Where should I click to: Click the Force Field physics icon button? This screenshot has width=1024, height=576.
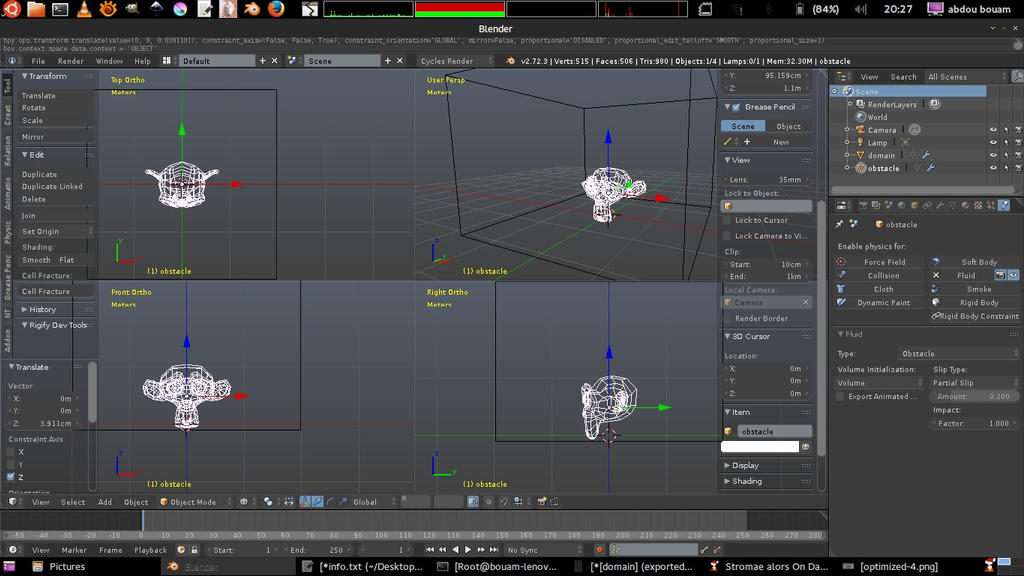coord(841,262)
